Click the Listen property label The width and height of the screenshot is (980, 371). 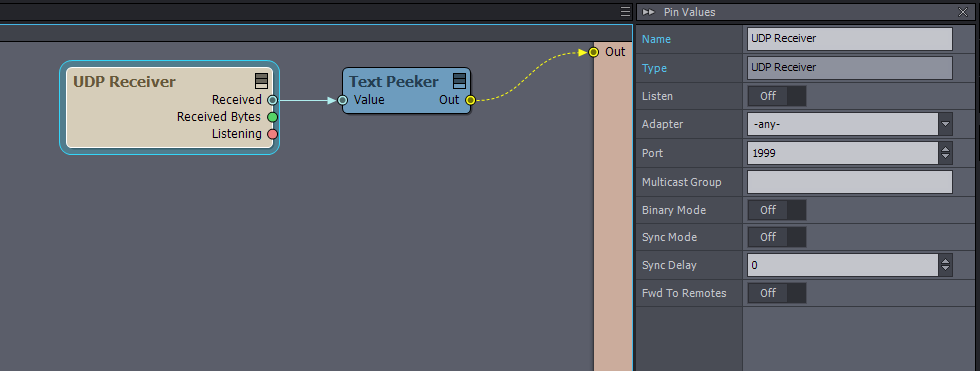point(658,96)
